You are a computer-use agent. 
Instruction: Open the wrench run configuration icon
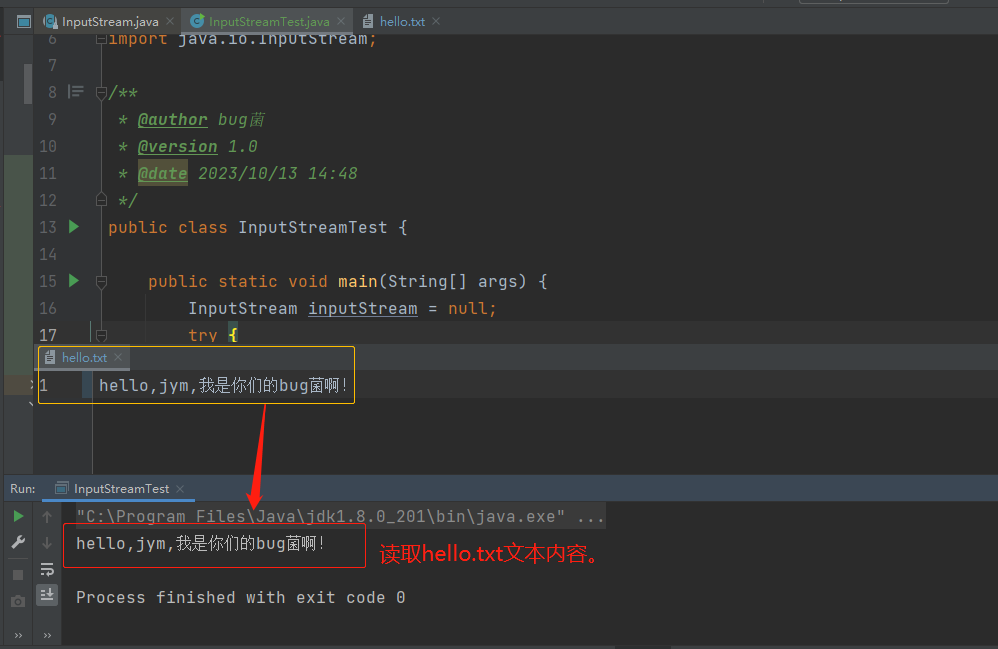[x=18, y=543]
